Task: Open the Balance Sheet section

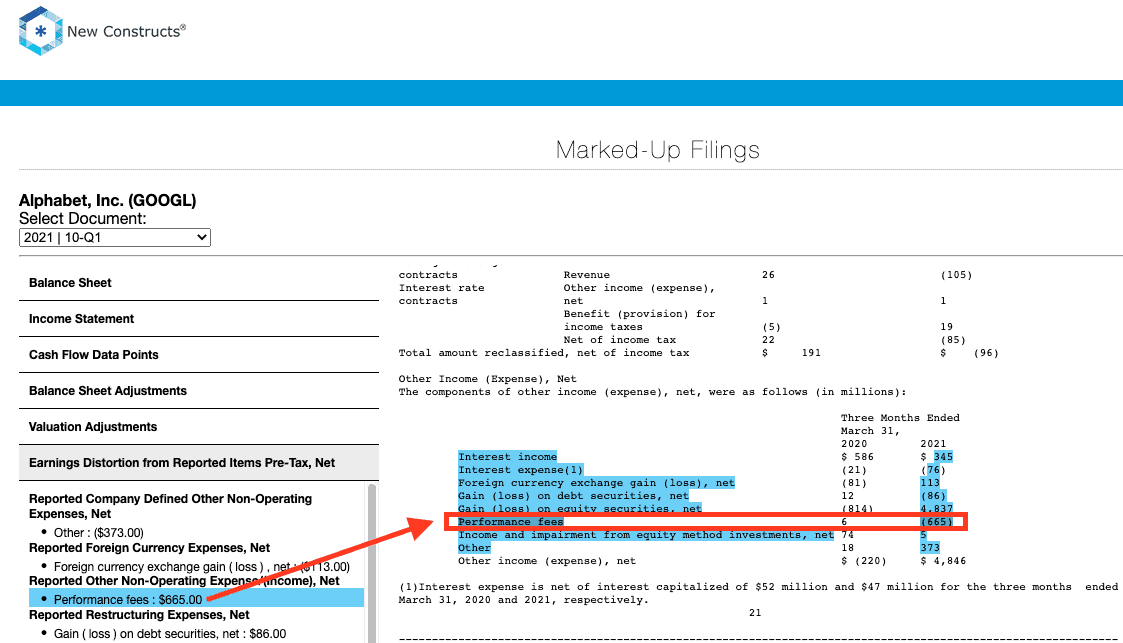Action: (199, 283)
